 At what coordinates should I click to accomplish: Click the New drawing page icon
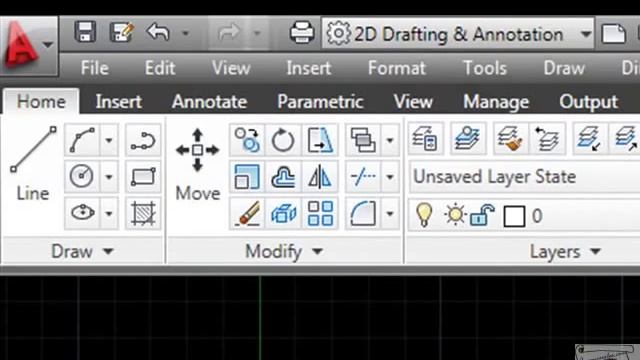coord(614,33)
